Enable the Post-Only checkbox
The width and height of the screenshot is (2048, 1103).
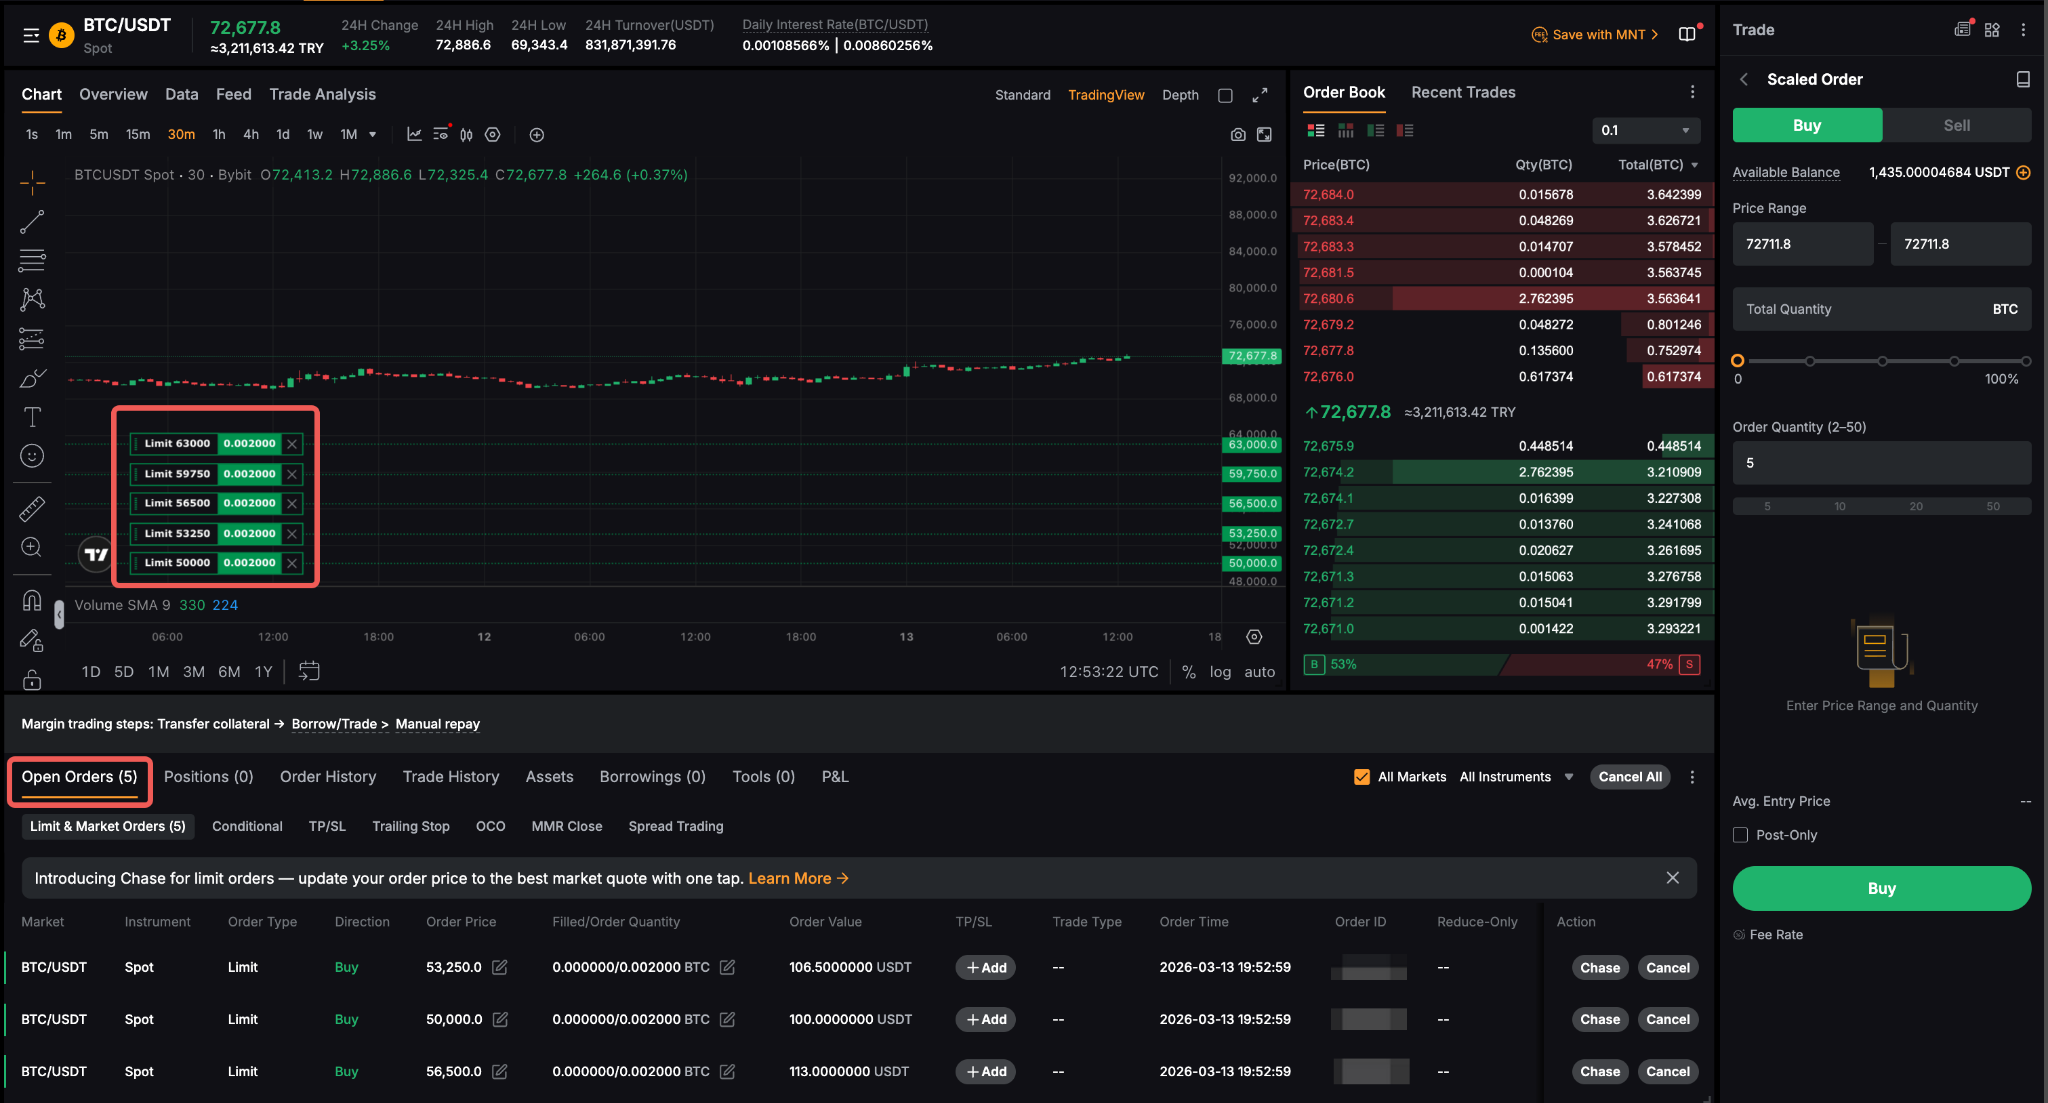[x=1741, y=835]
